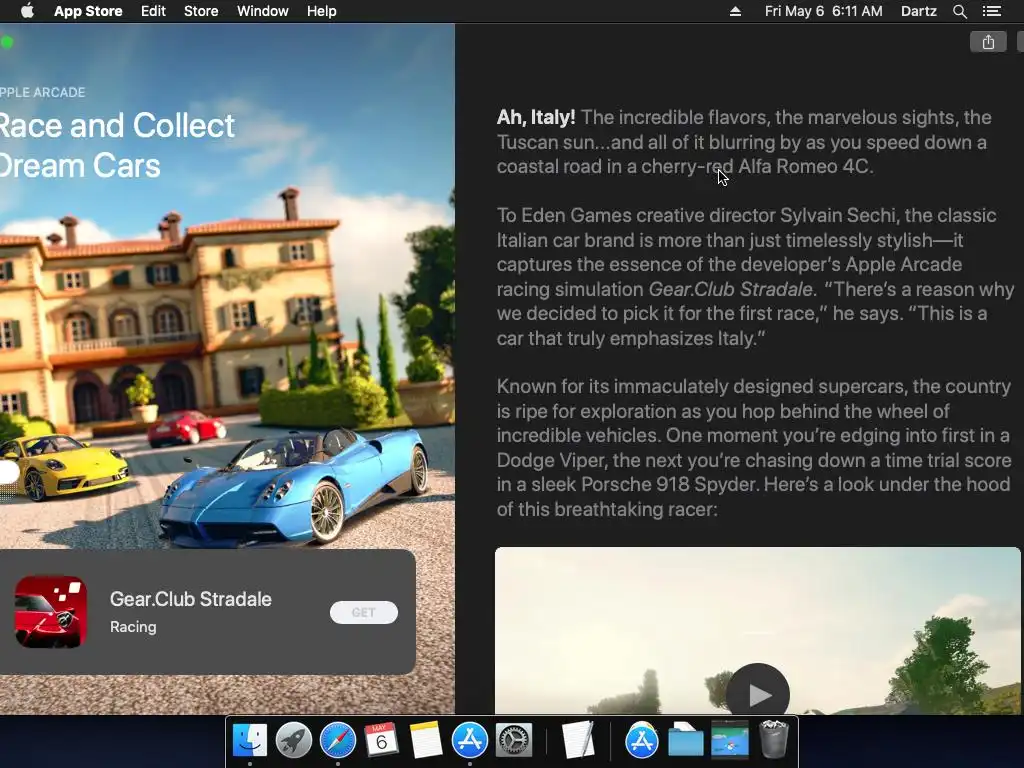Click the Race and Collect Dream Cars headline
1024x768 pixels.
(x=118, y=145)
